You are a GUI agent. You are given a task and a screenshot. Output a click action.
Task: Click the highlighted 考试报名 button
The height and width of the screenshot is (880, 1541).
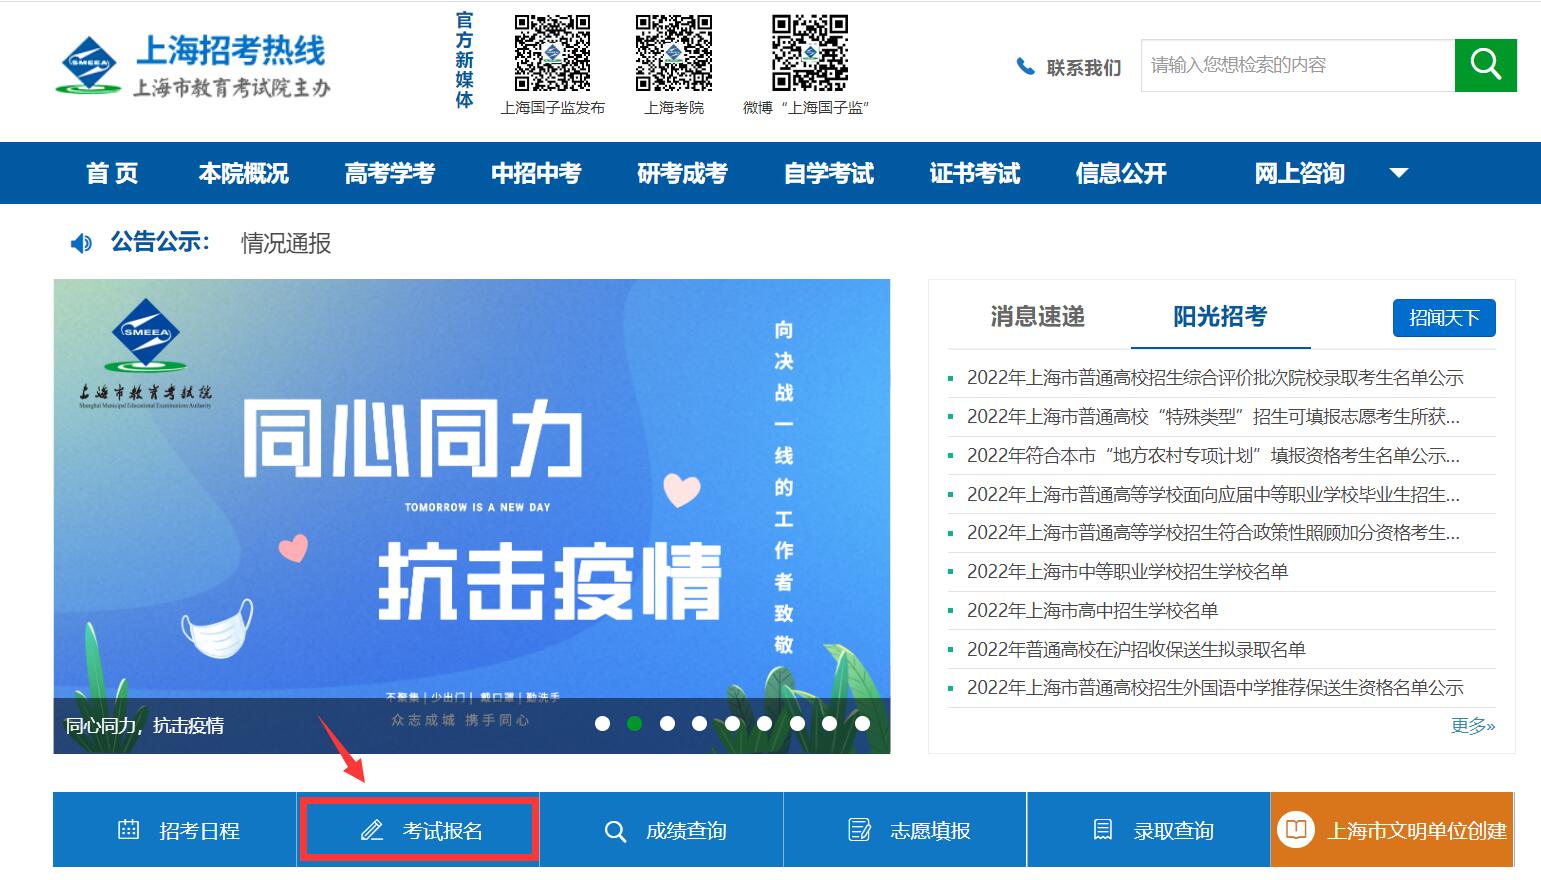coord(420,830)
